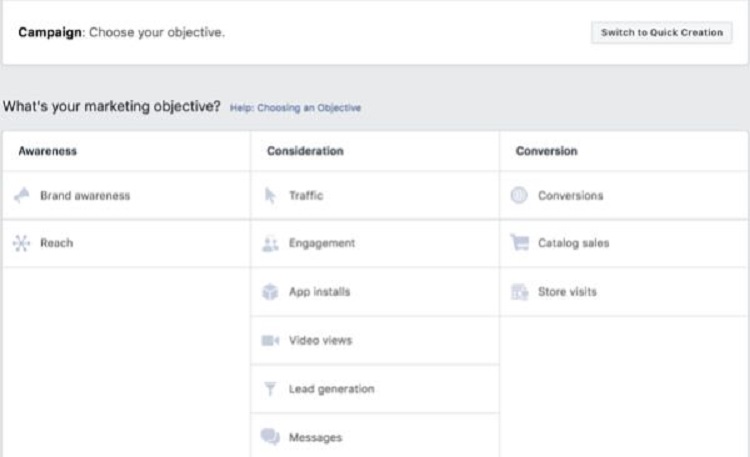
Task: Click the Lead generation funnel icon
Action: coord(270,389)
